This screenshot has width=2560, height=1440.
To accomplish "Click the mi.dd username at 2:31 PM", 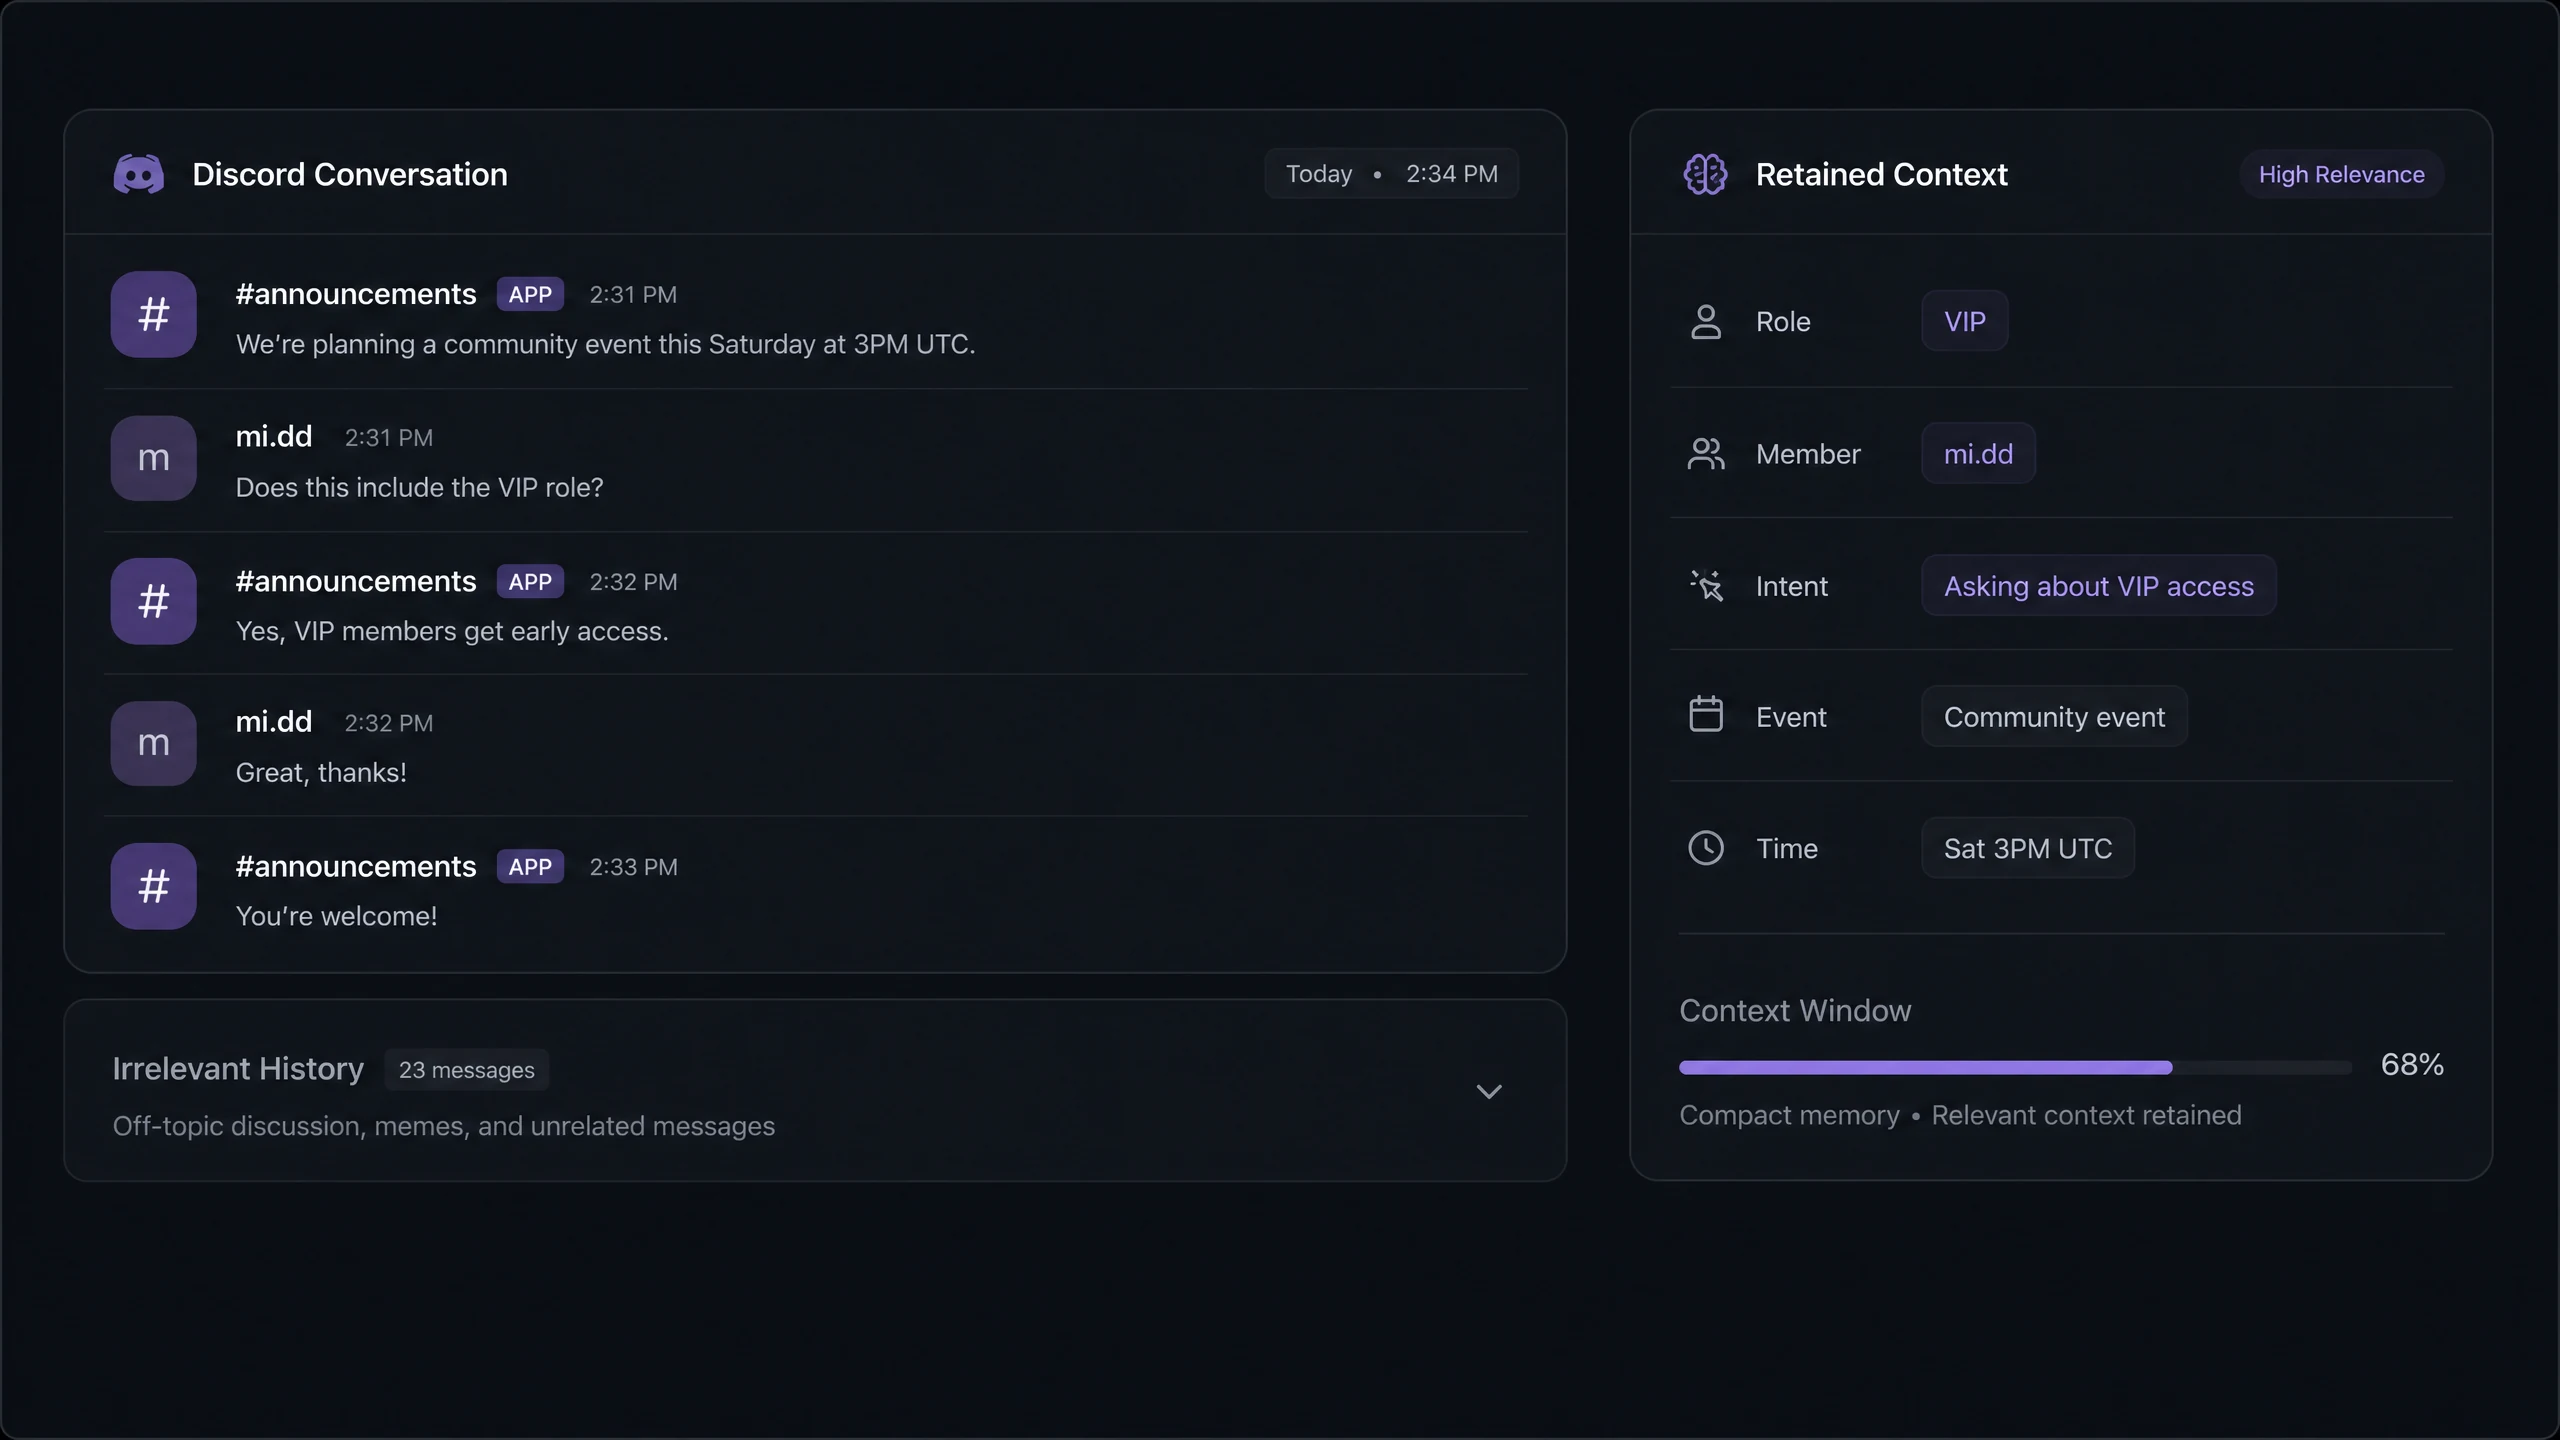I will [x=274, y=436].
